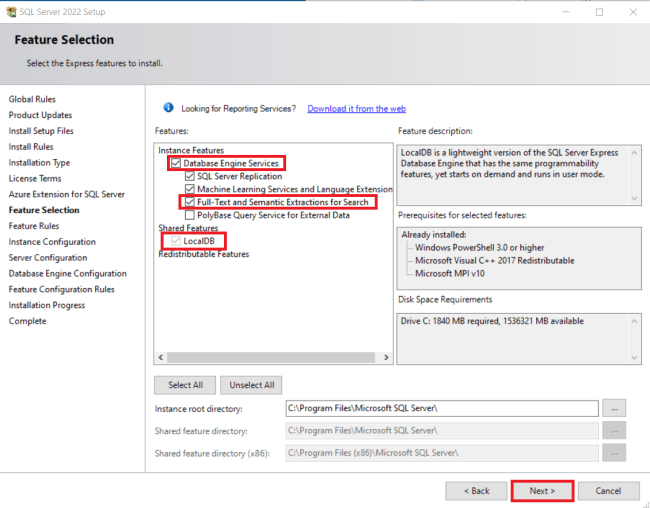Select the Instance Configuration step
Screen dimensions: 650x508
click(x=52, y=242)
